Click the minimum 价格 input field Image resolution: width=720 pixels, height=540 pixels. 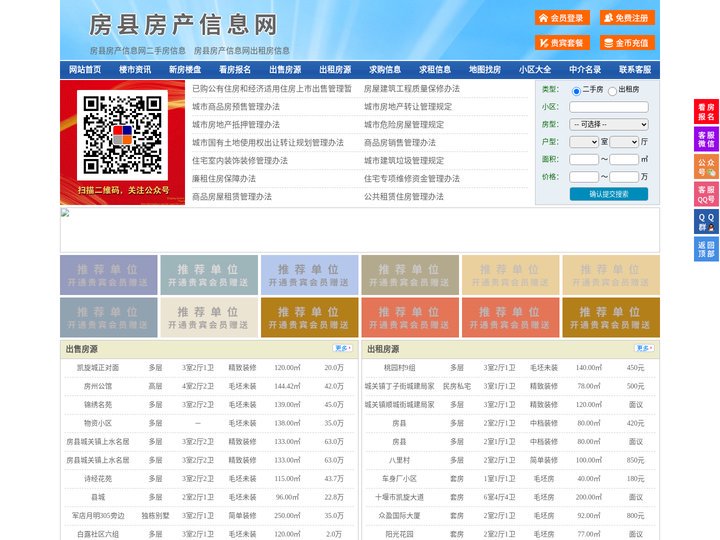(x=584, y=177)
